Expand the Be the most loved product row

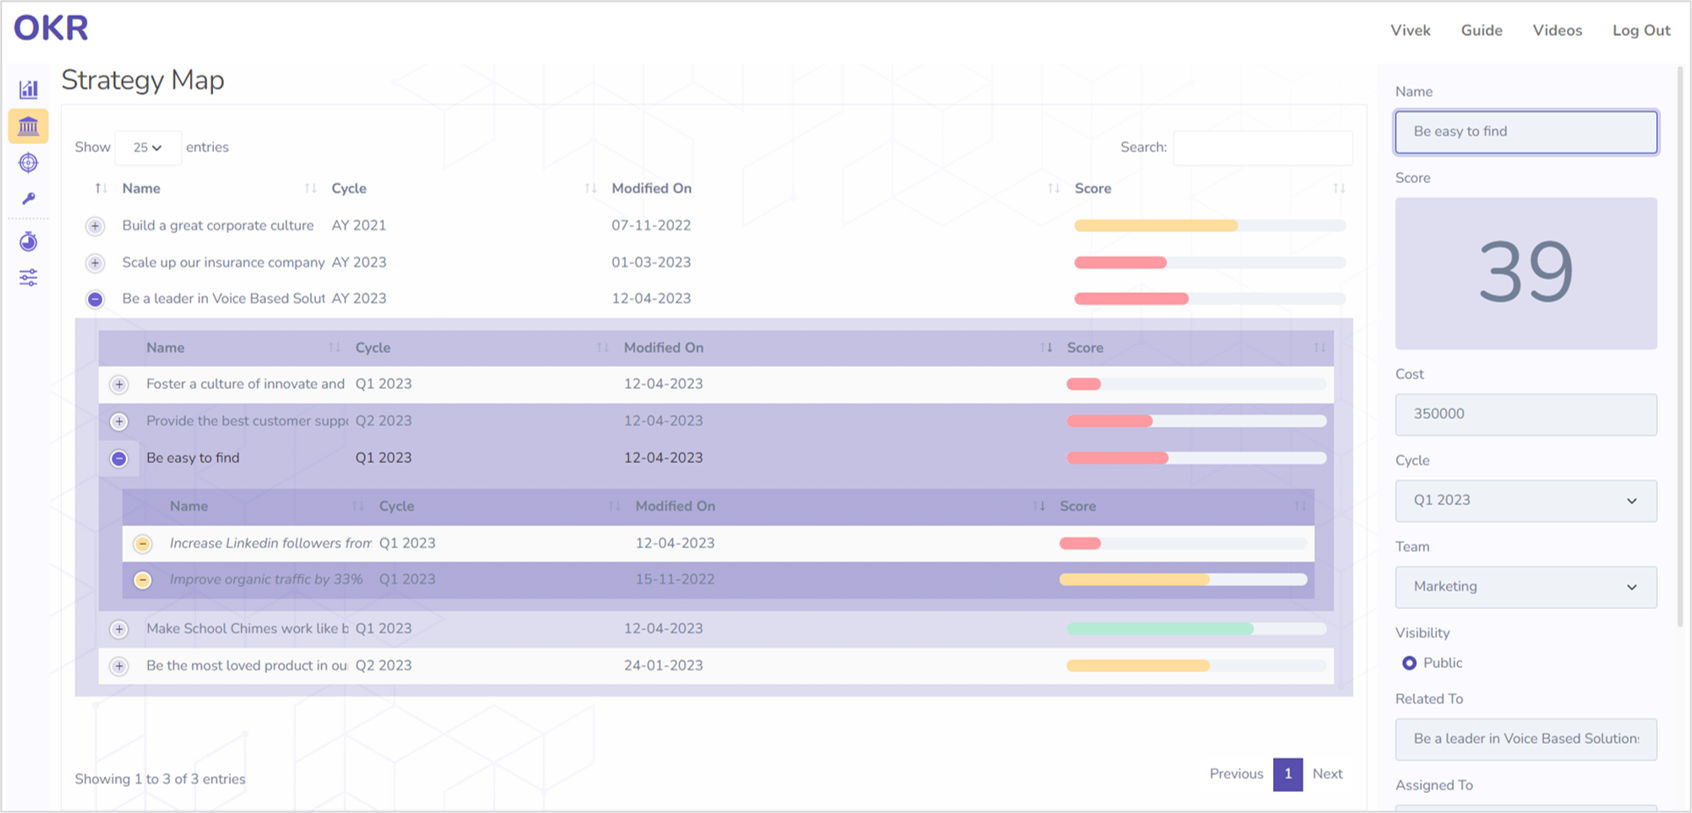119,666
